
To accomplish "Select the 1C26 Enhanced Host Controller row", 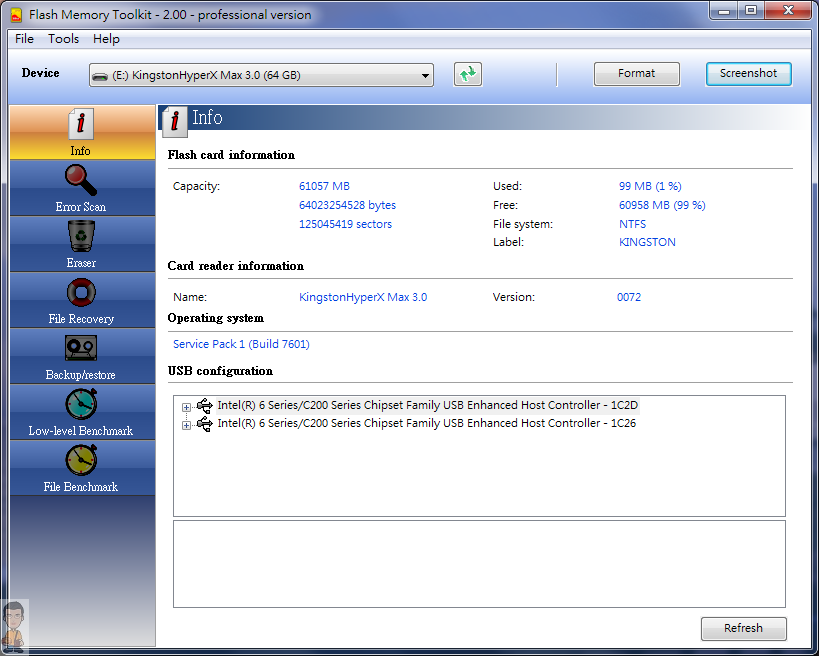I will [426, 423].
